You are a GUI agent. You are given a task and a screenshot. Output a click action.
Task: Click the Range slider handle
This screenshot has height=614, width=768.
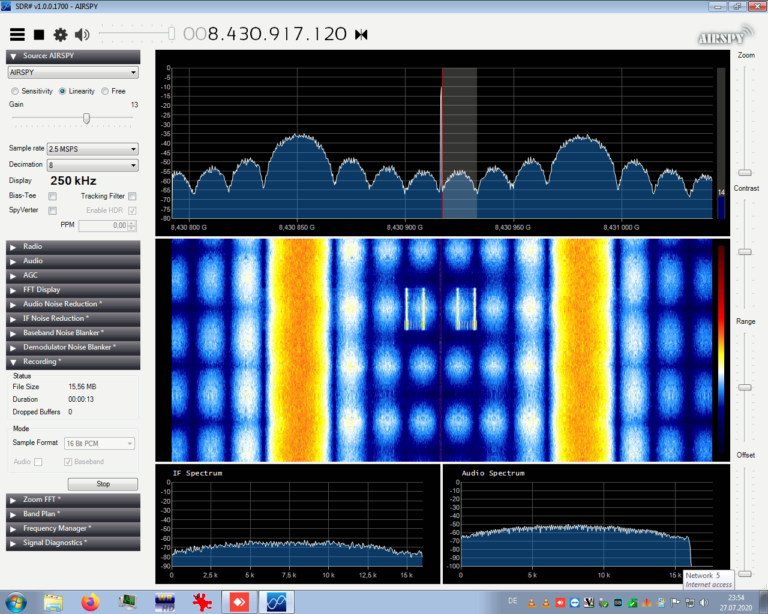tap(745, 387)
